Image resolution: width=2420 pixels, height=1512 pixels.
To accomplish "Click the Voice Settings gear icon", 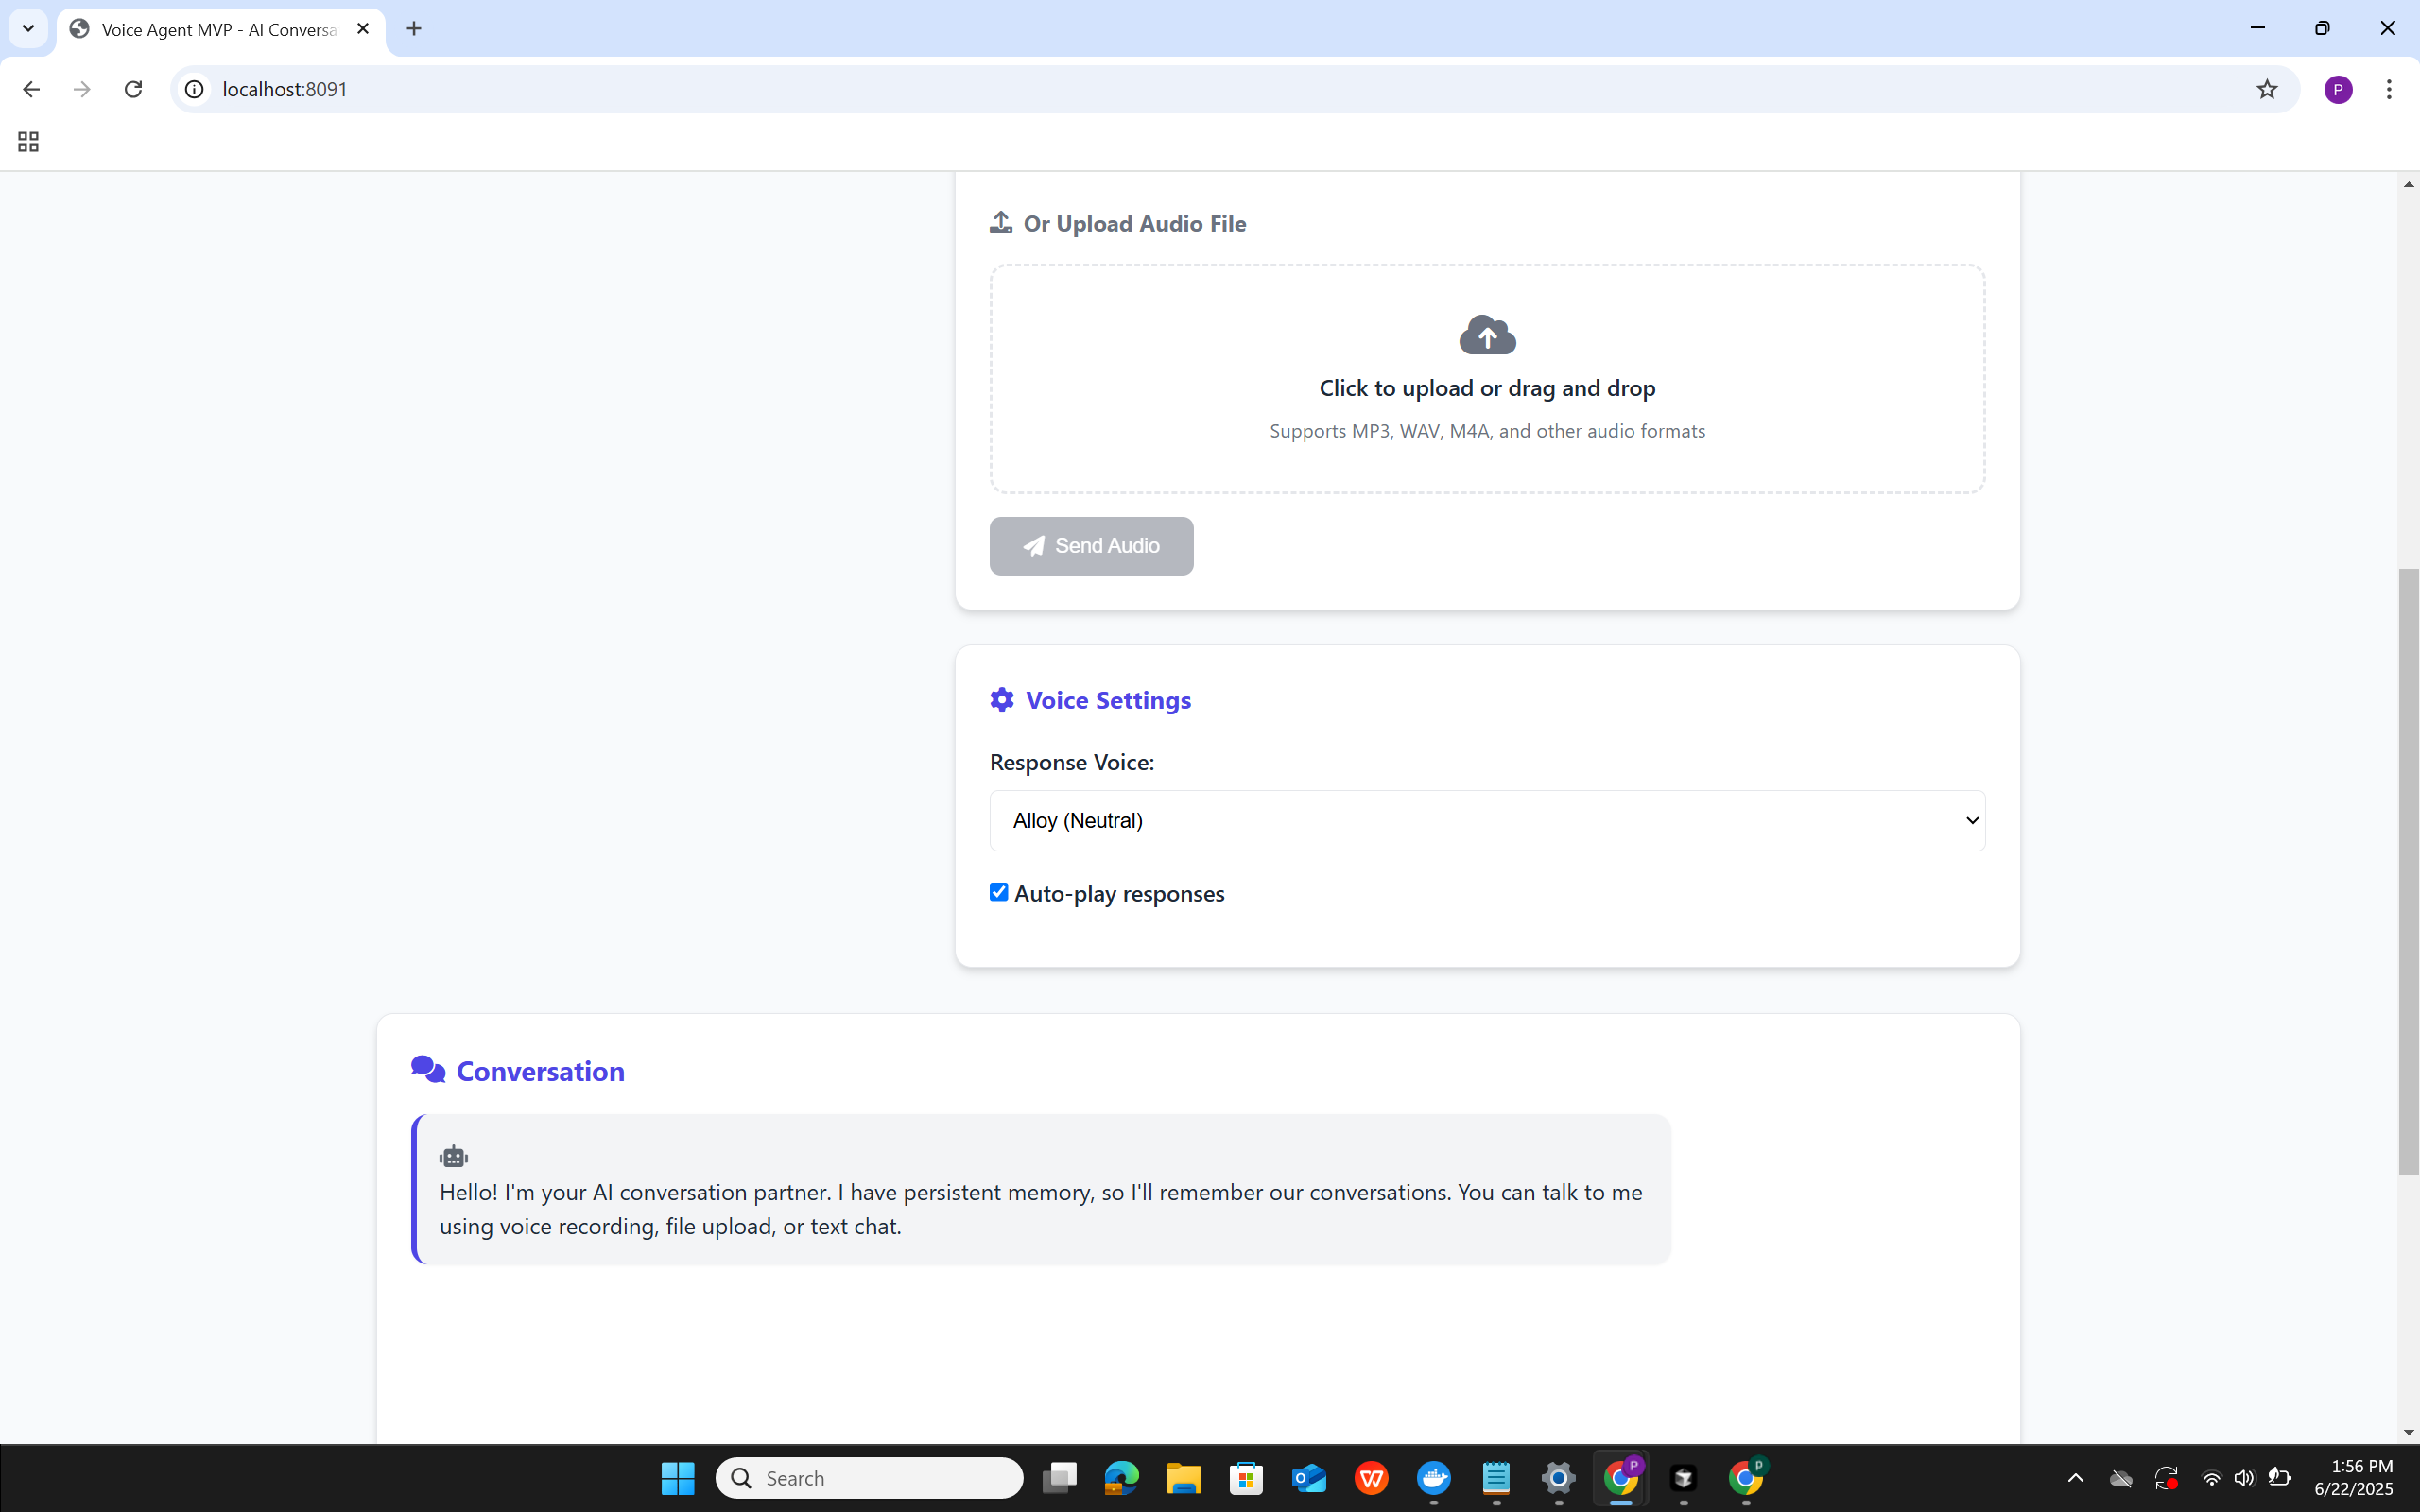I will coord(1001,700).
